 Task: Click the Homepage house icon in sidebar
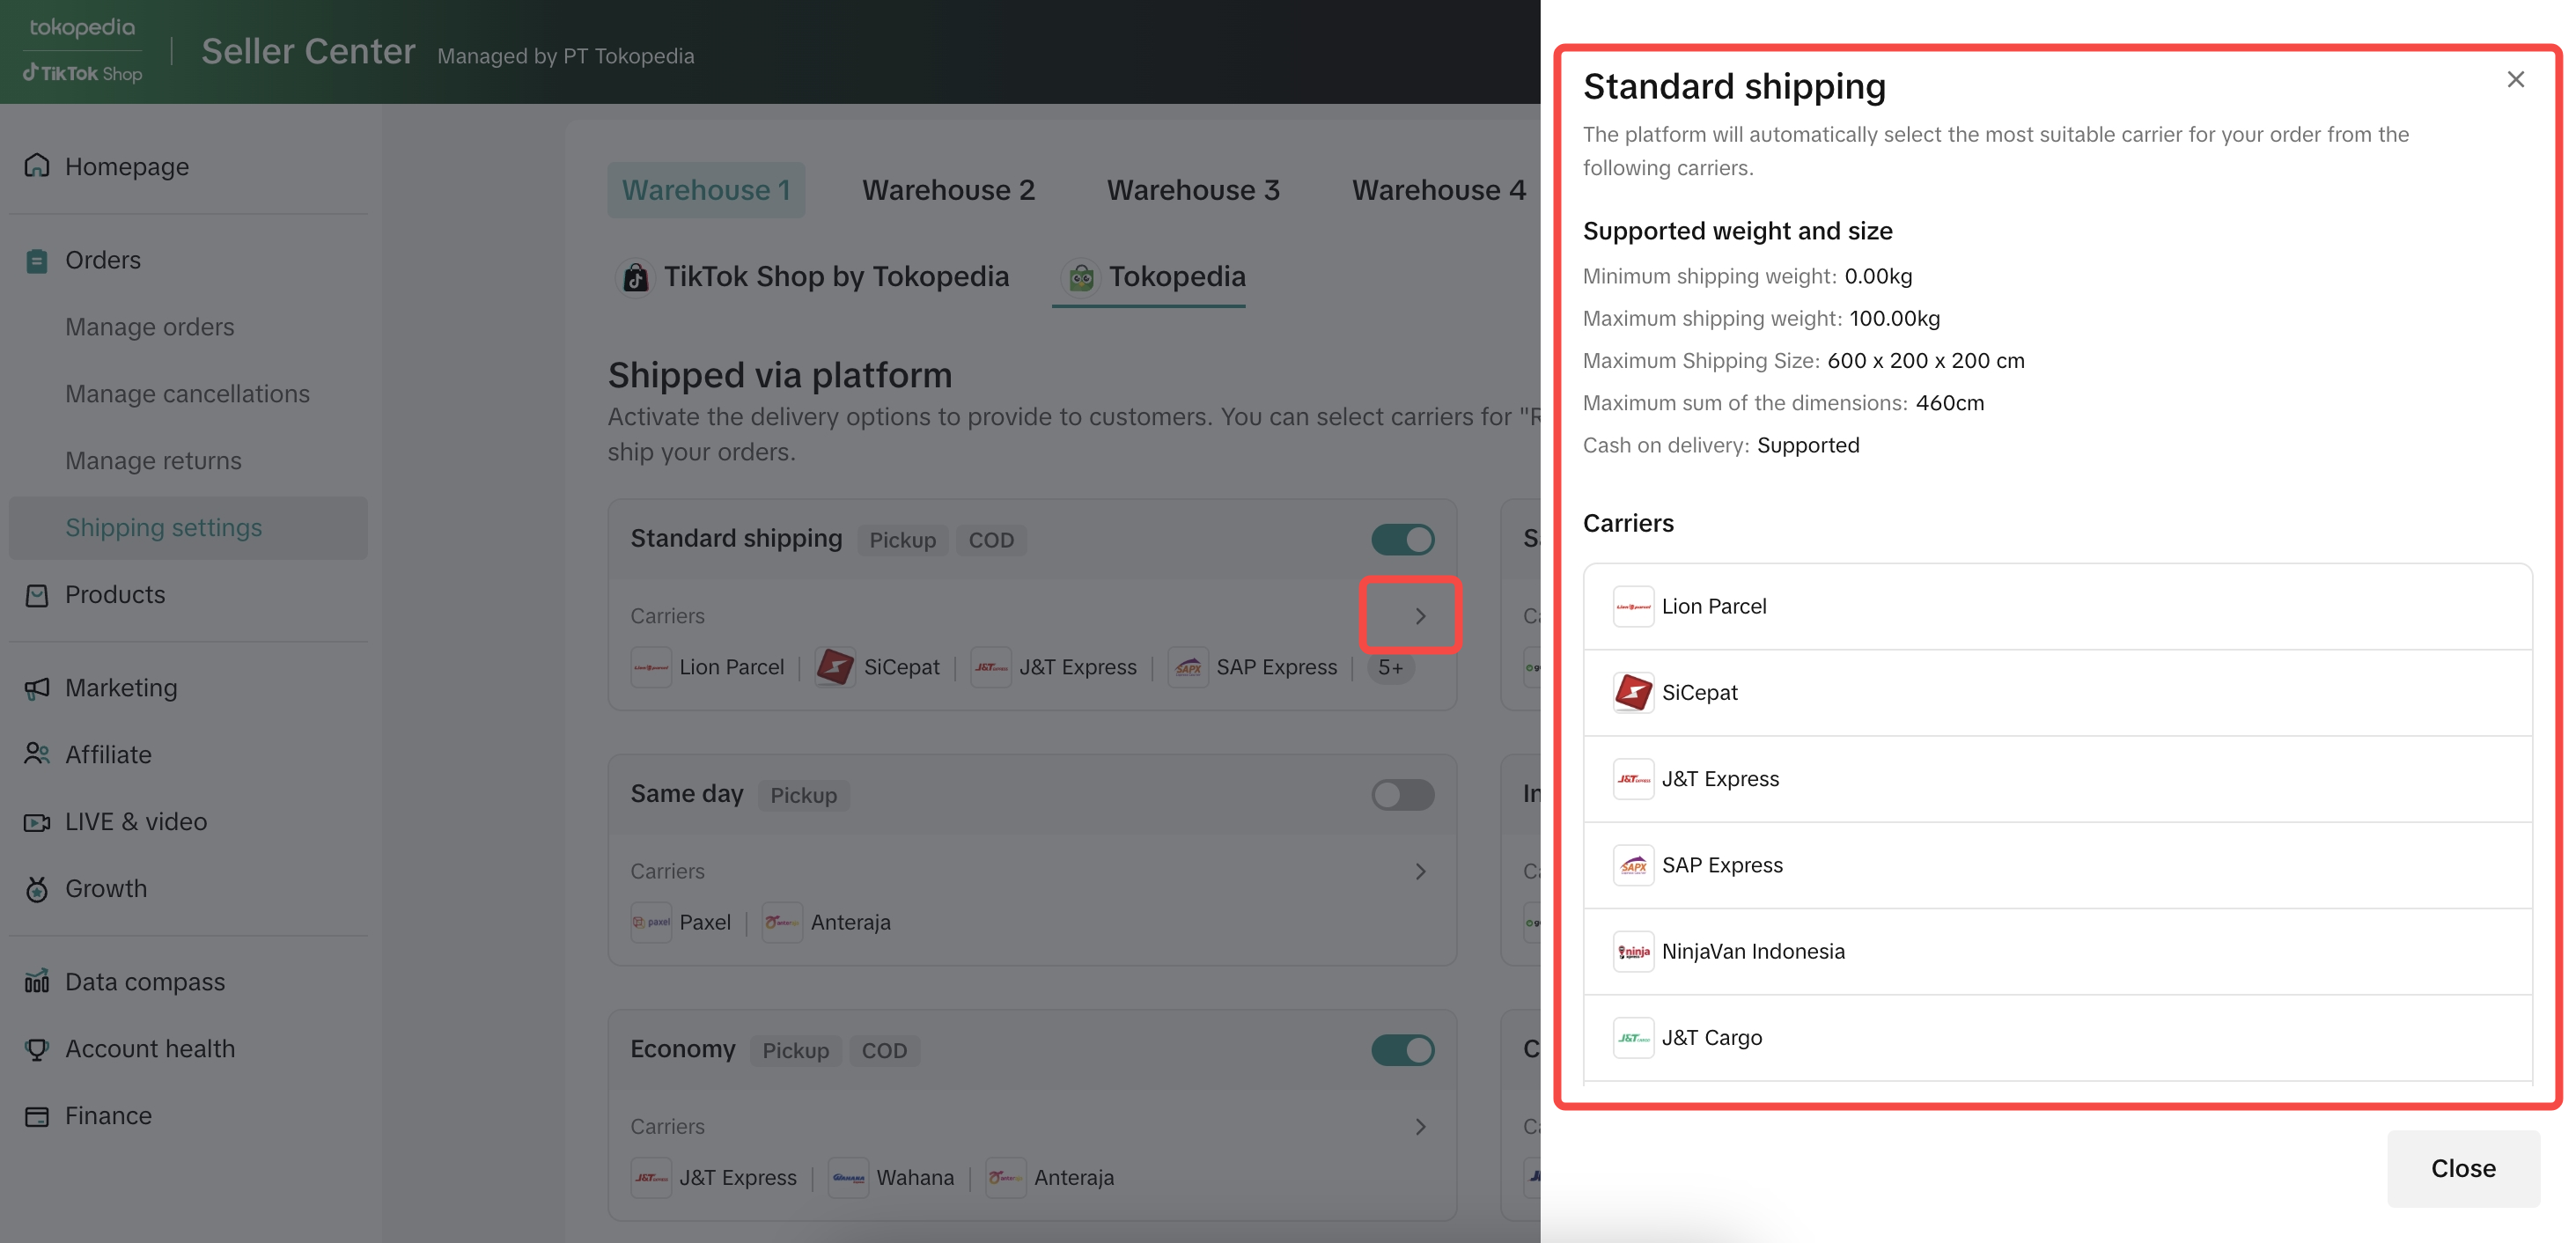(x=37, y=166)
